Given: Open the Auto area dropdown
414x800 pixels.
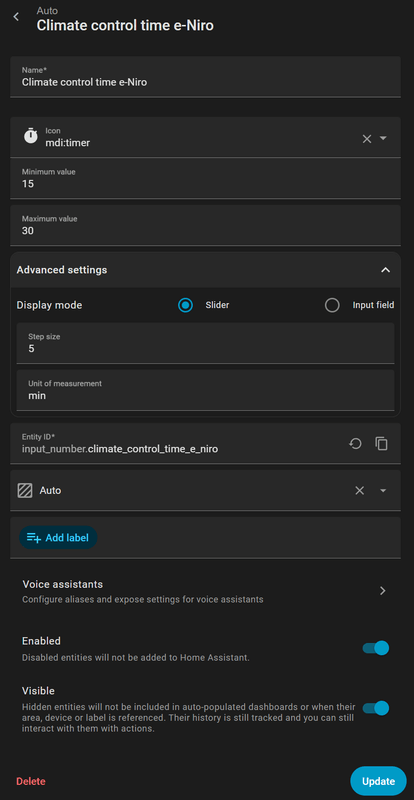Looking at the screenshot, I should (x=383, y=490).
